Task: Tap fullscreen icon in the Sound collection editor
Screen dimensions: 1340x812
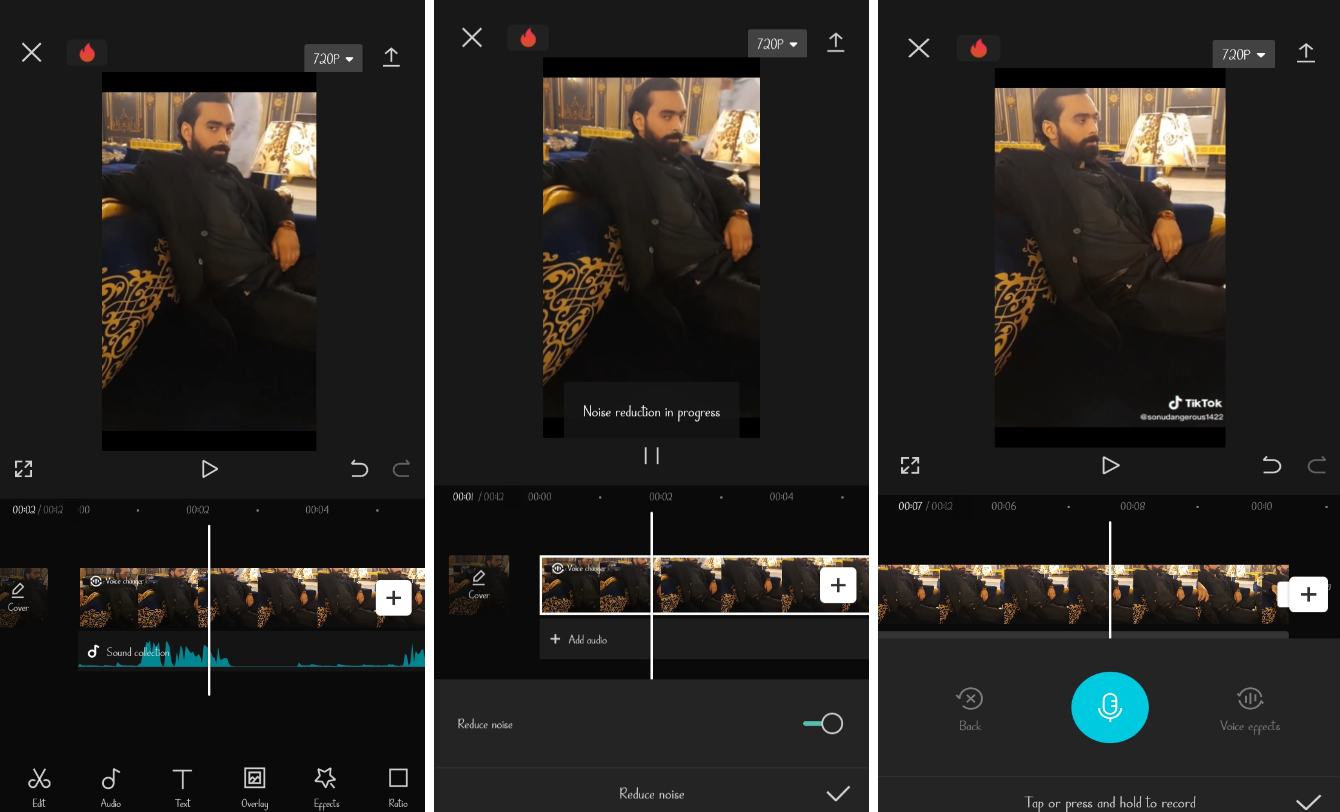Action: (x=23, y=468)
